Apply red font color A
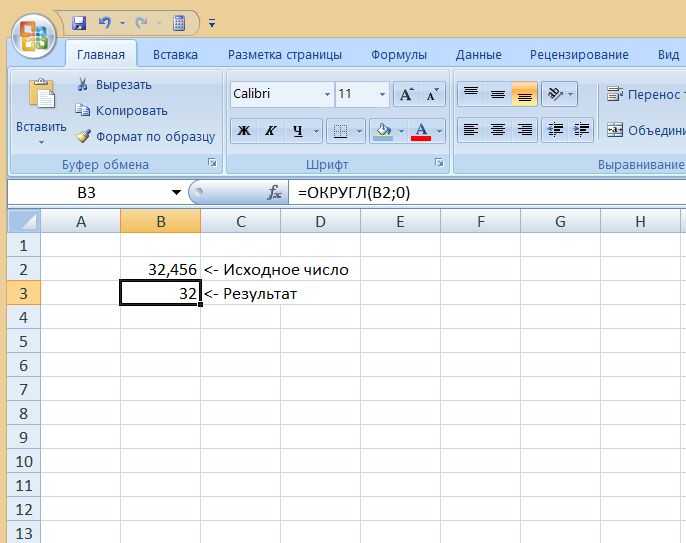Screen dimensions: 686x543 421,130
